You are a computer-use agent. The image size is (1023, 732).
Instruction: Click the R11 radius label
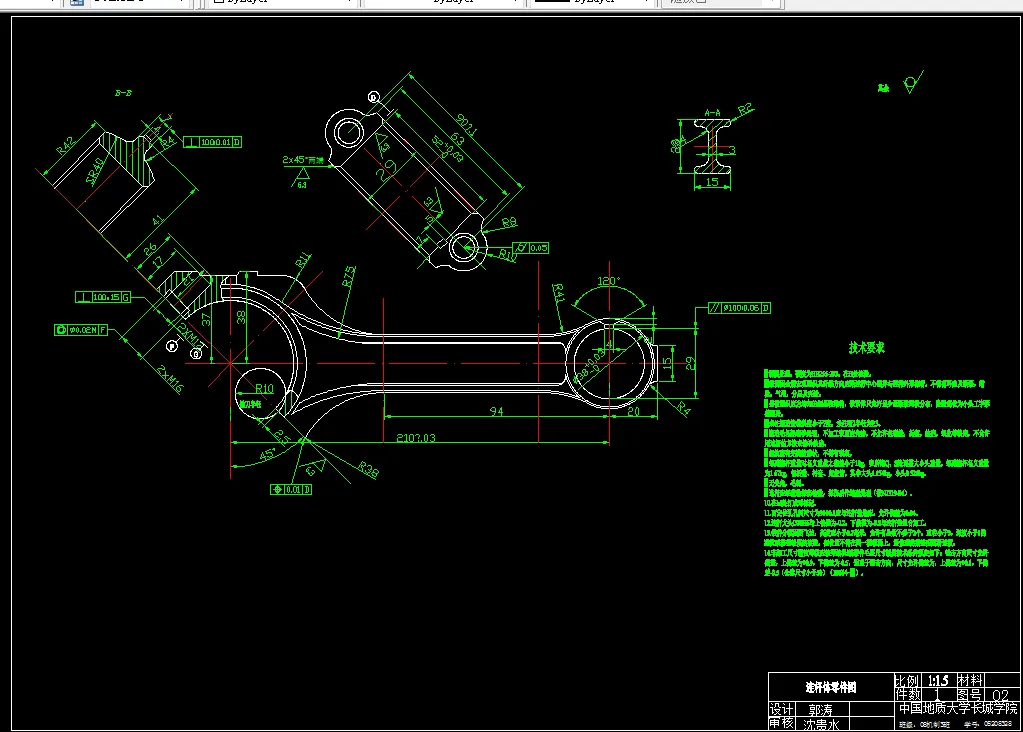[x=303, y=260]
